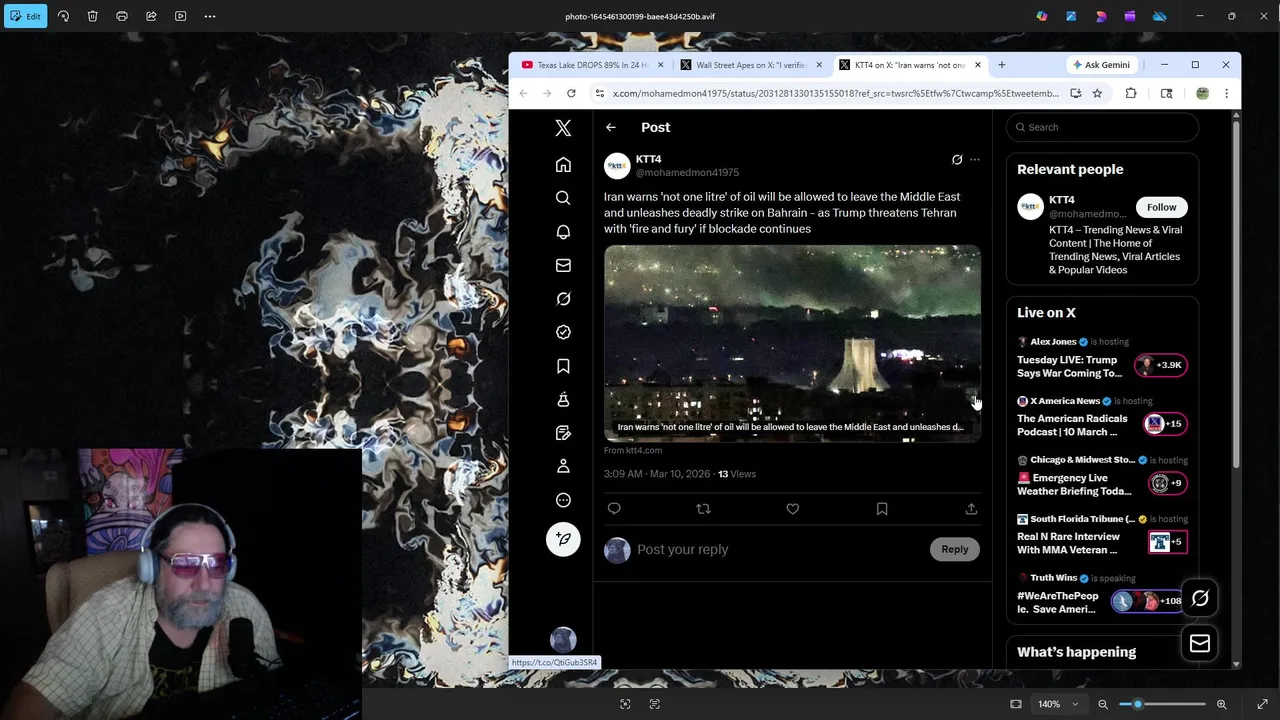This screenshot has height=720, width=1280.
Task: Open the post's three-dot more options
Action: (975, 160)
